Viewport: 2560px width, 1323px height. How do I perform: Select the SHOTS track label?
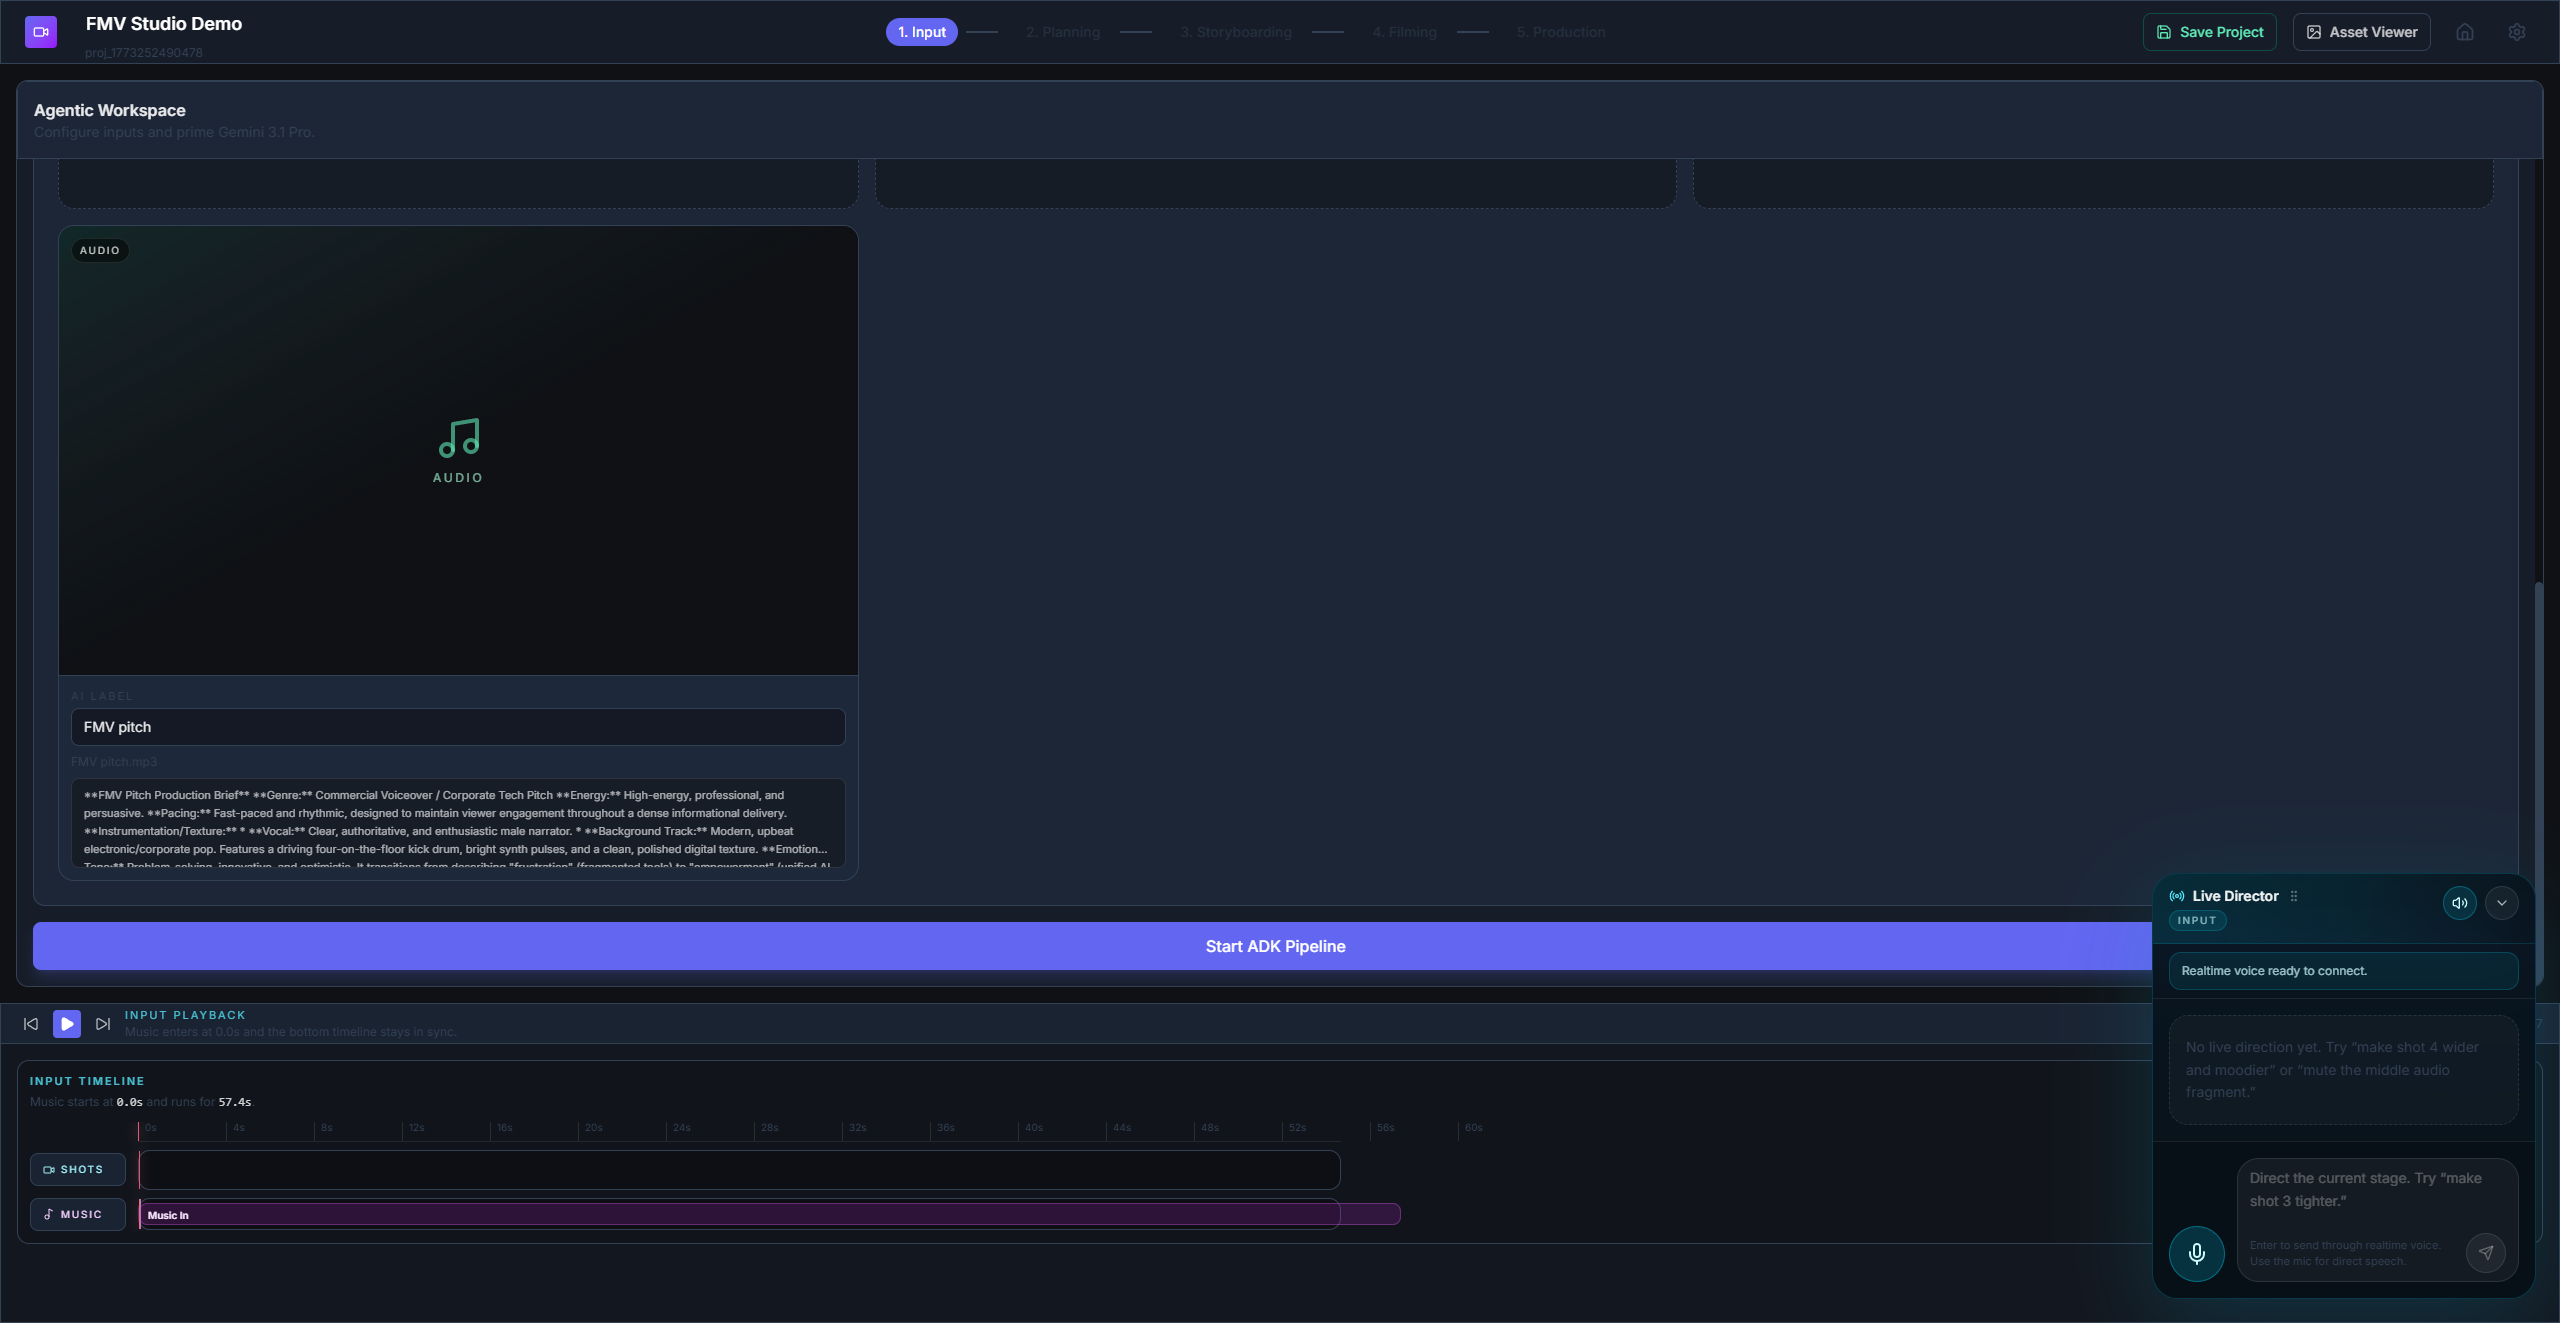[77, 1169]
